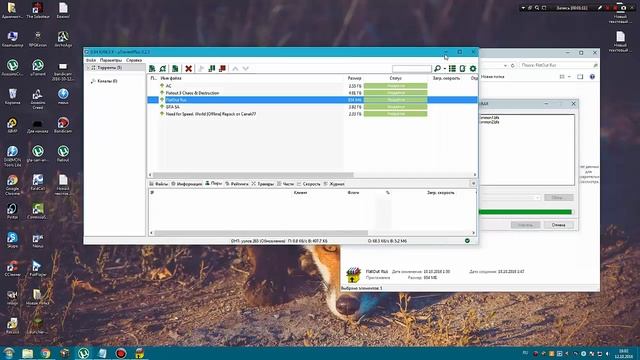This screenshot has height=360, width=640.
Task: Click the status bar of GTA SA
Action: pyautogui.click(x=396, y=107)
